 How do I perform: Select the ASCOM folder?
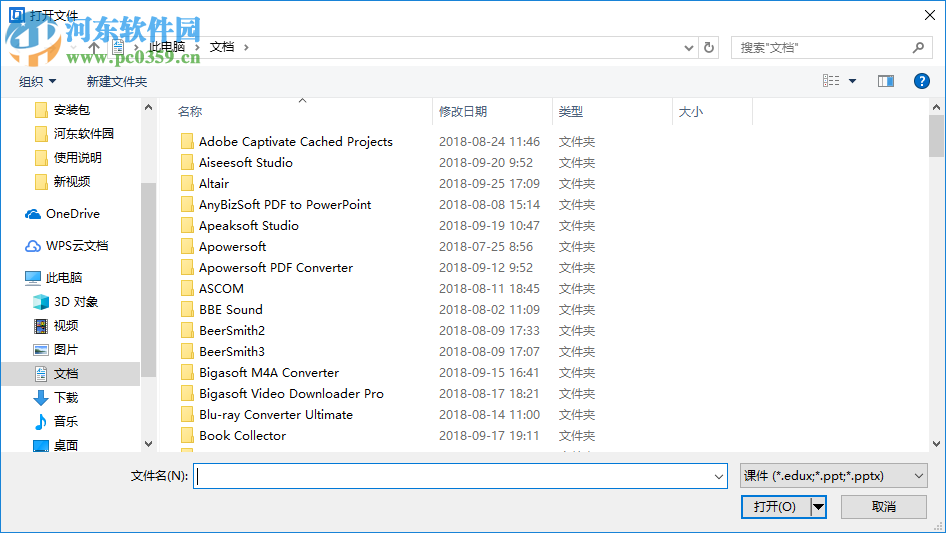tap(221, 289)
